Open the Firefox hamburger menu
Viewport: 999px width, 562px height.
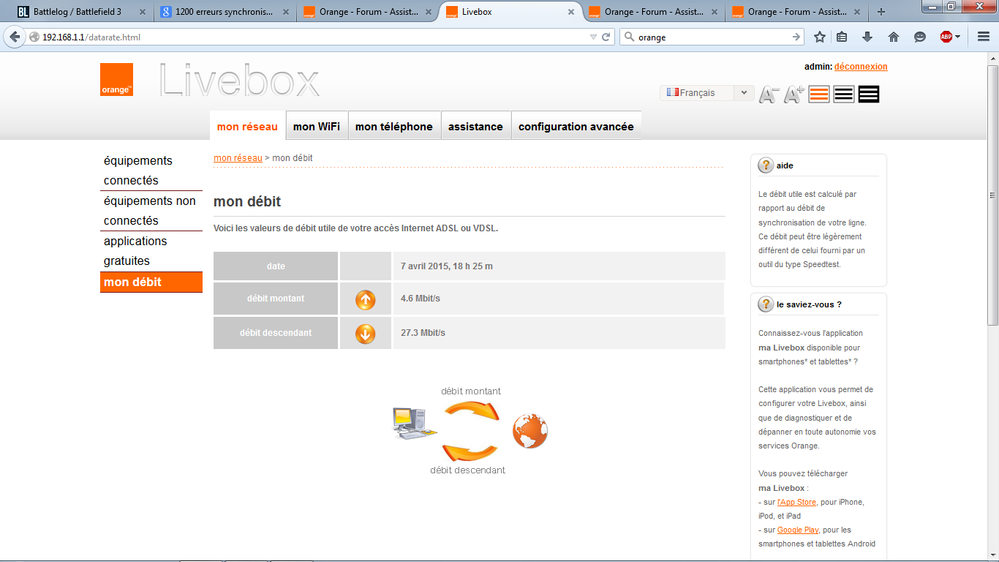pos(983,37)
